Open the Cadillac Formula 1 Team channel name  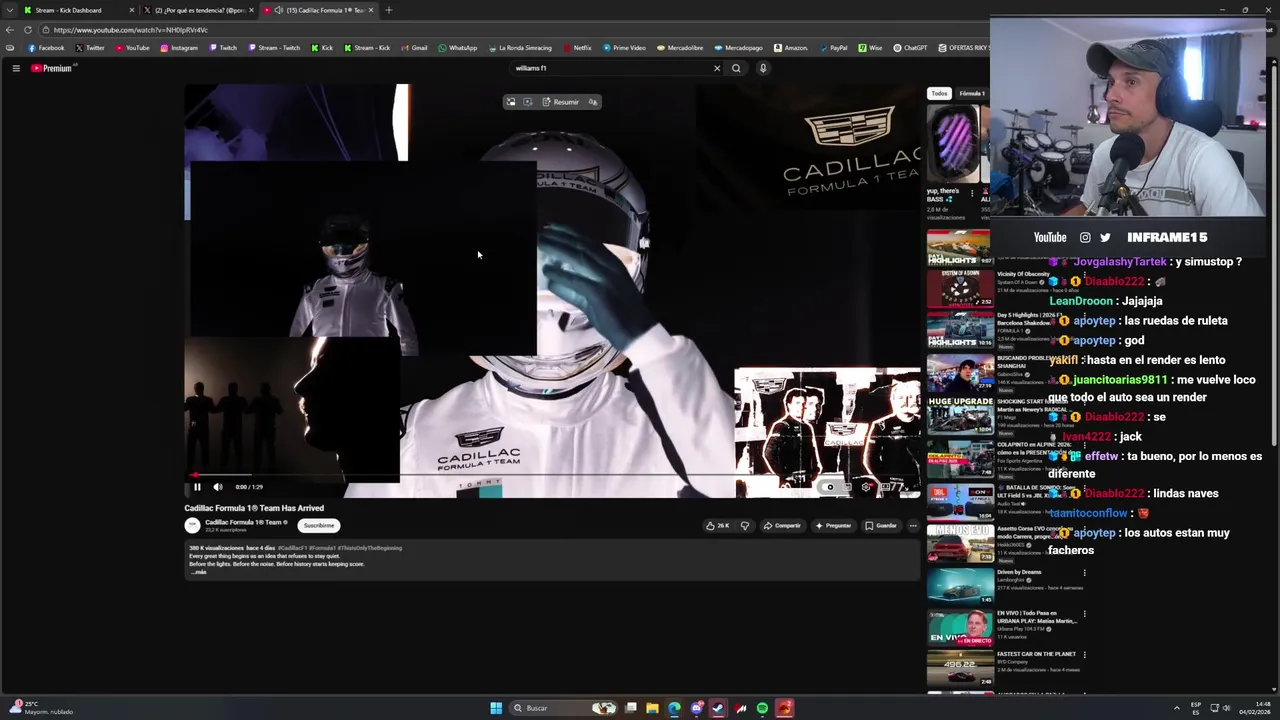244,522
